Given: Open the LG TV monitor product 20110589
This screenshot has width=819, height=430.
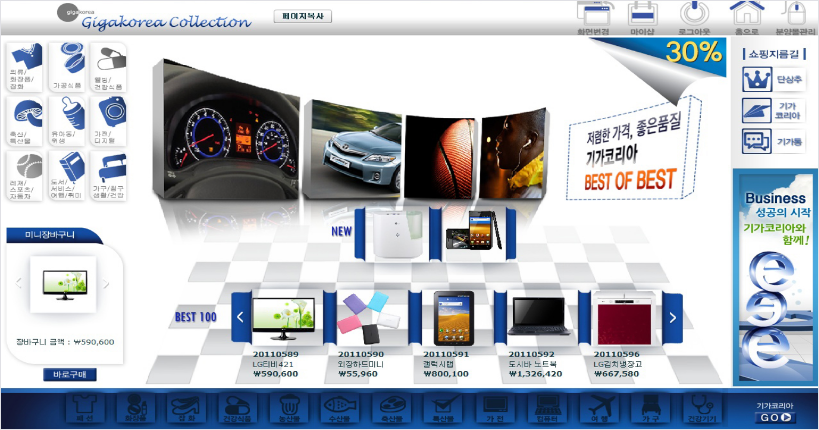Looking at the screenshot, I should (284, 318).
